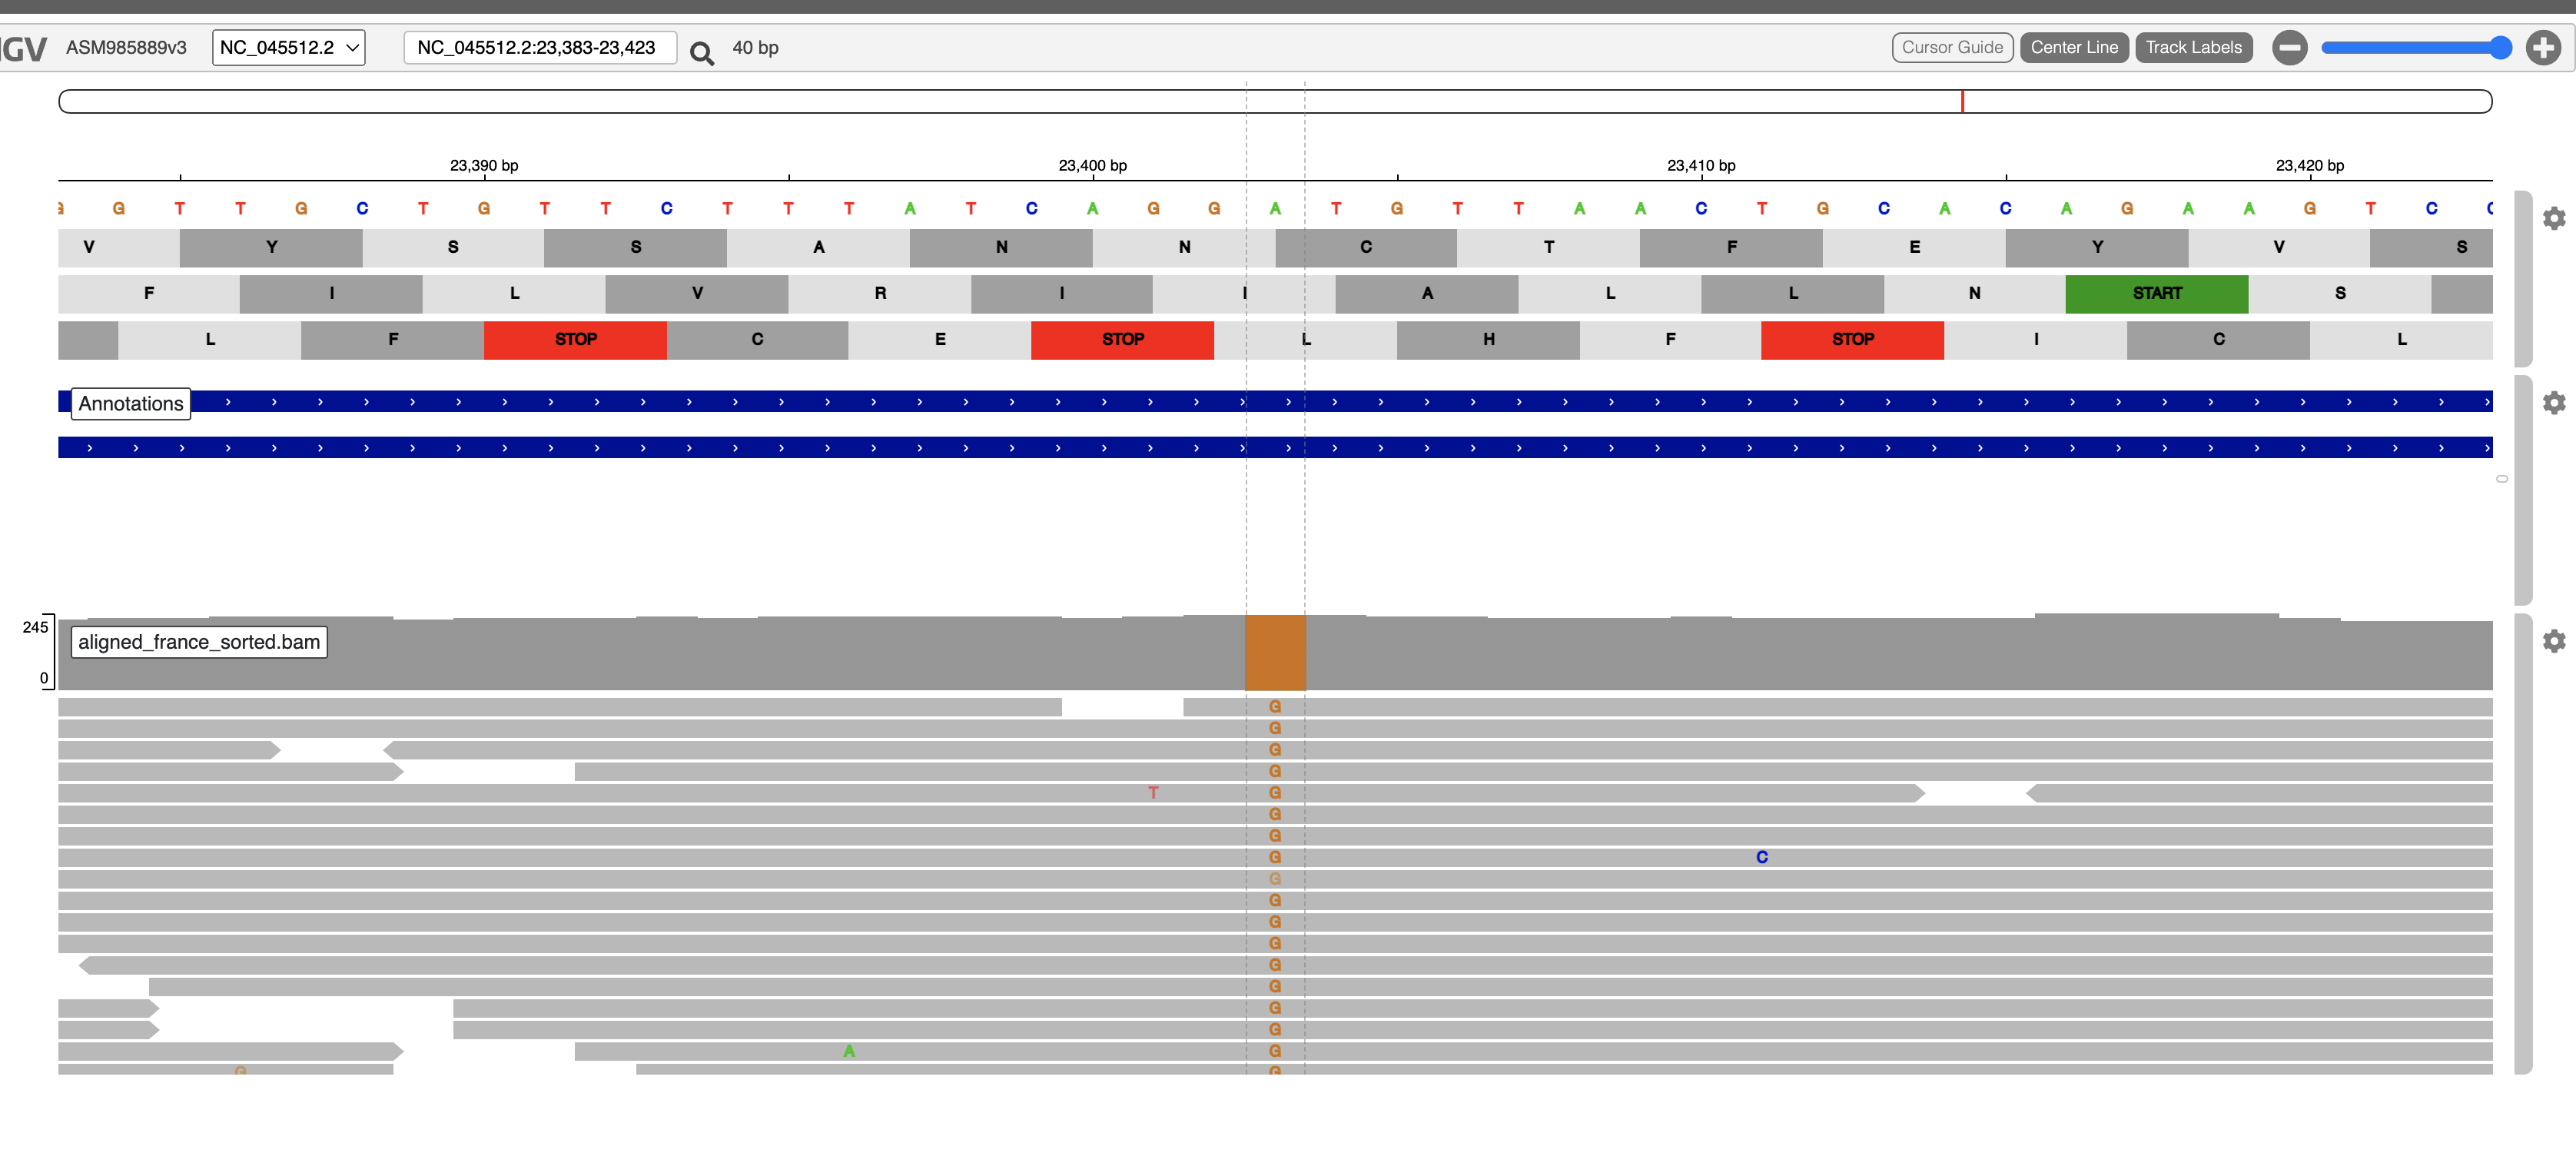Click the locus input field
The image size is (2576, 1153).
coord(540,47)
